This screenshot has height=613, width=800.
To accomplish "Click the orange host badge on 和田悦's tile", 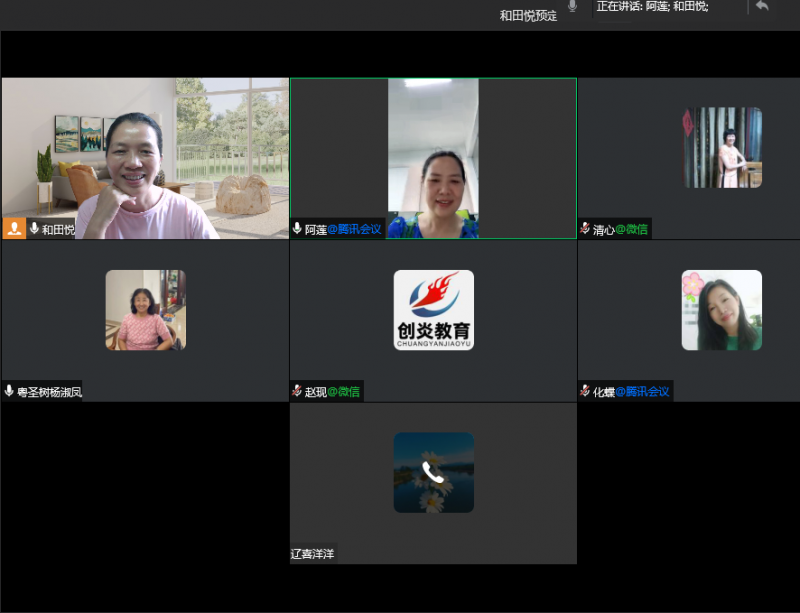I will click(14, 229).
